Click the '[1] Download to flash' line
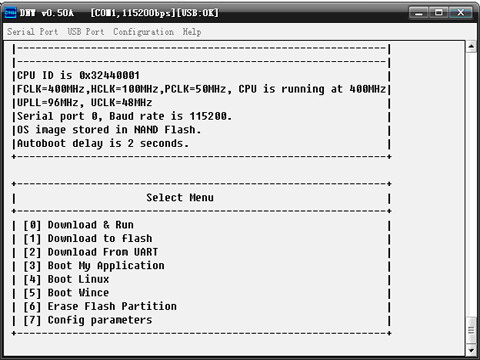 tap(88, 239)
